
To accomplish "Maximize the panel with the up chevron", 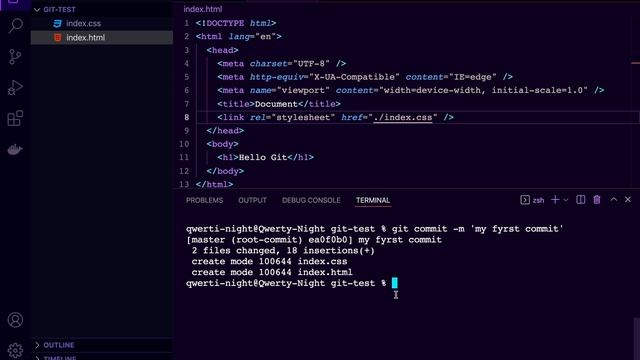I will pos(613,200).
